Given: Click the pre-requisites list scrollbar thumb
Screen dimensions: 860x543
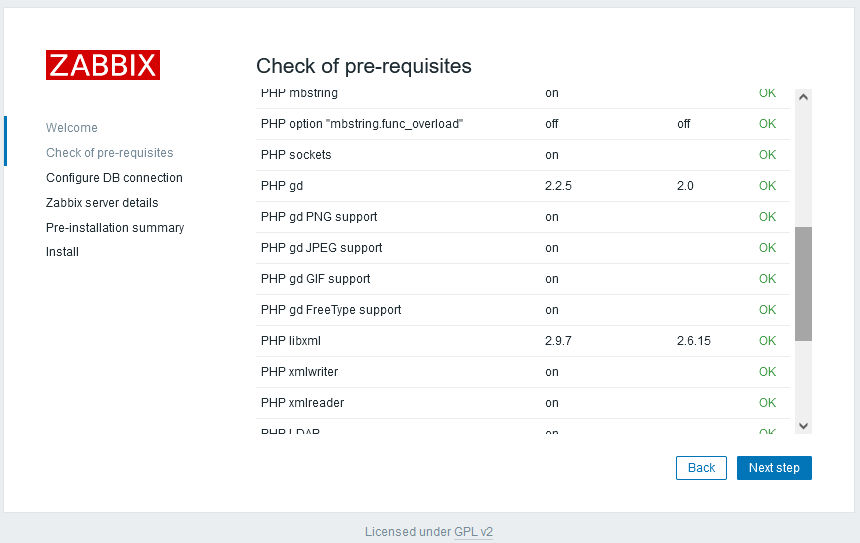Looking at the screenshot, I should click(x=803, y=284).
